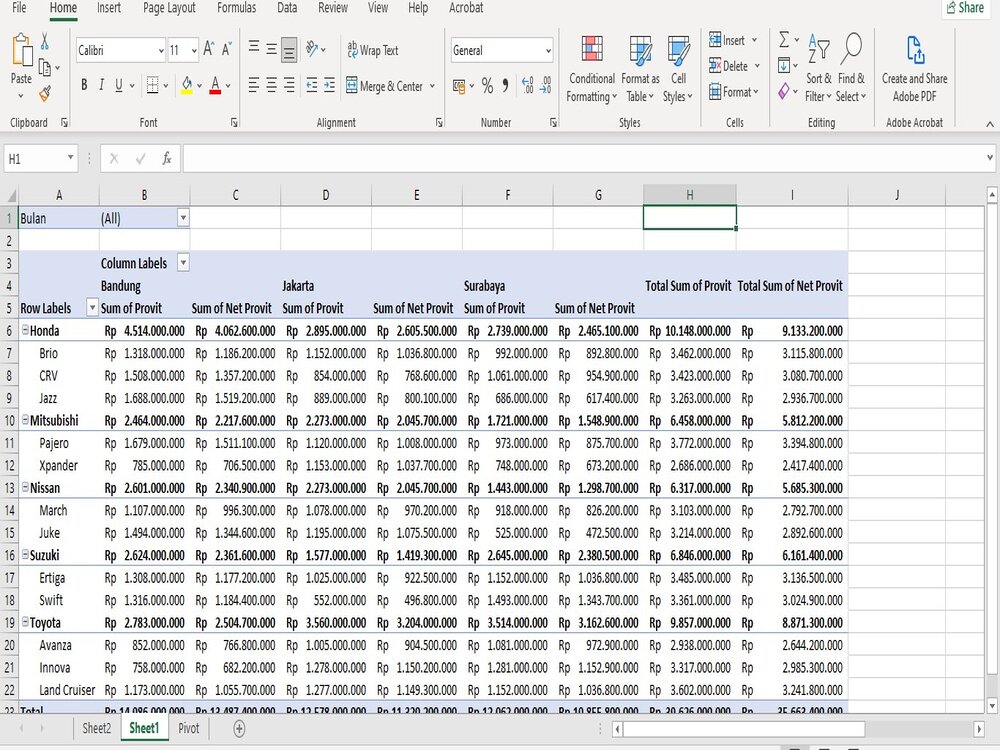Click the Copy icon in Clipboard

coord(45,67)
